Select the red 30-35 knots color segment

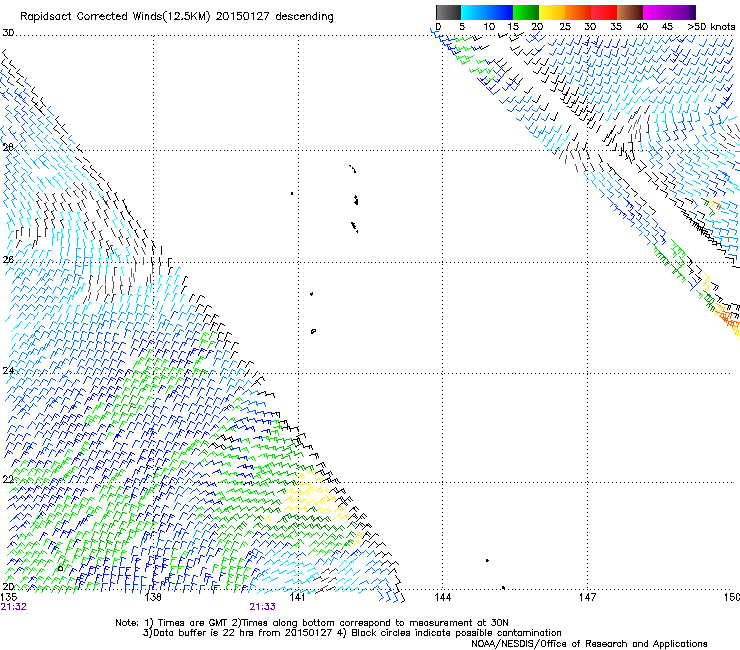(604, 12)
